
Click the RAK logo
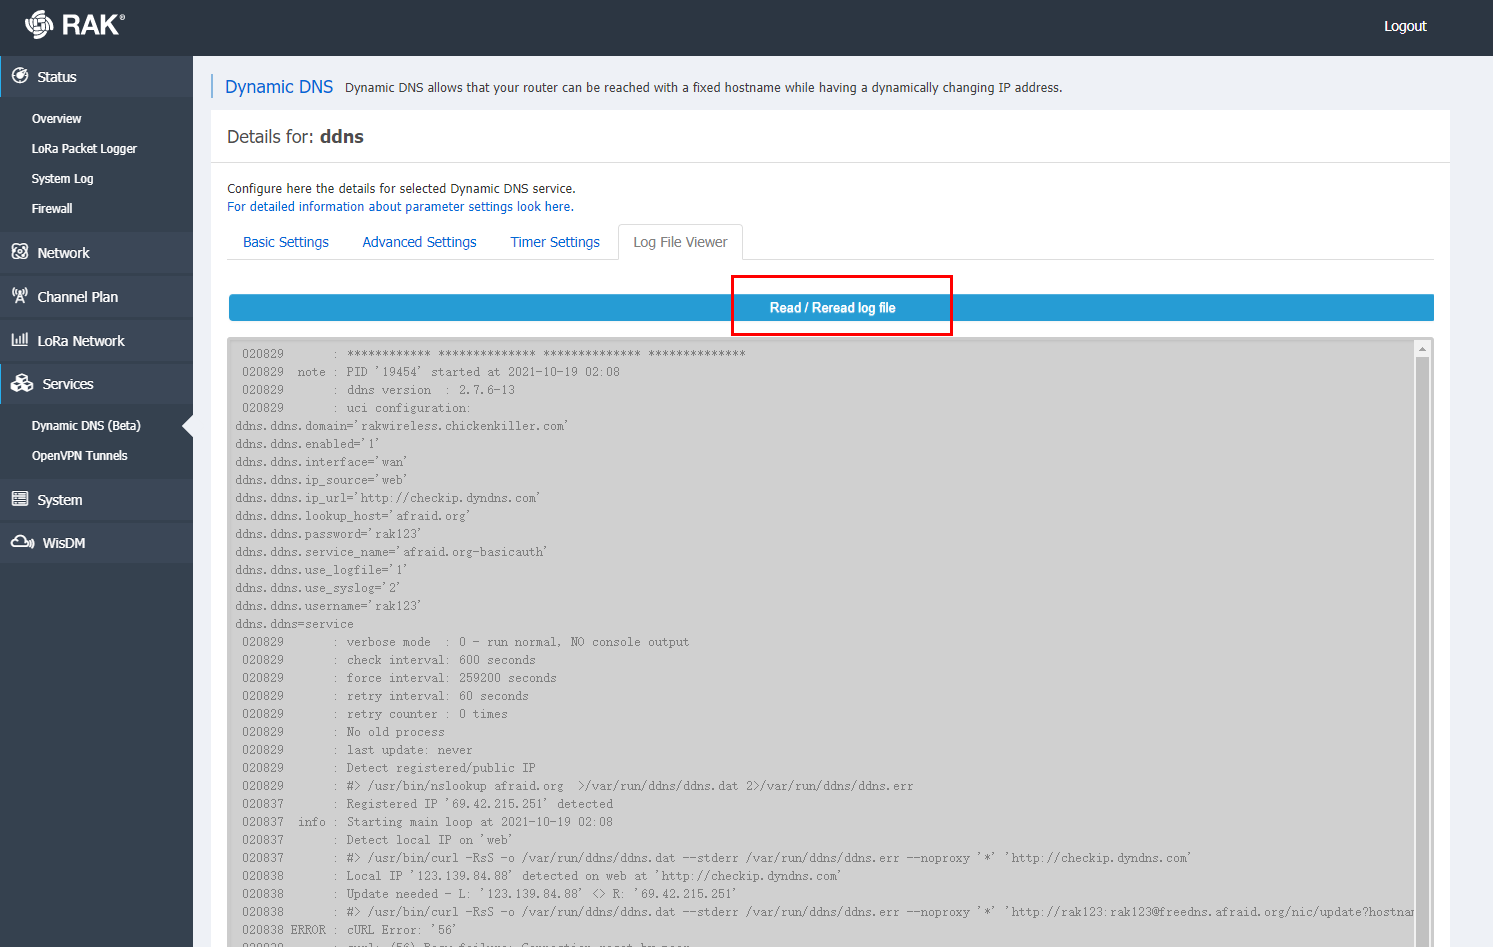coord(74,24)
